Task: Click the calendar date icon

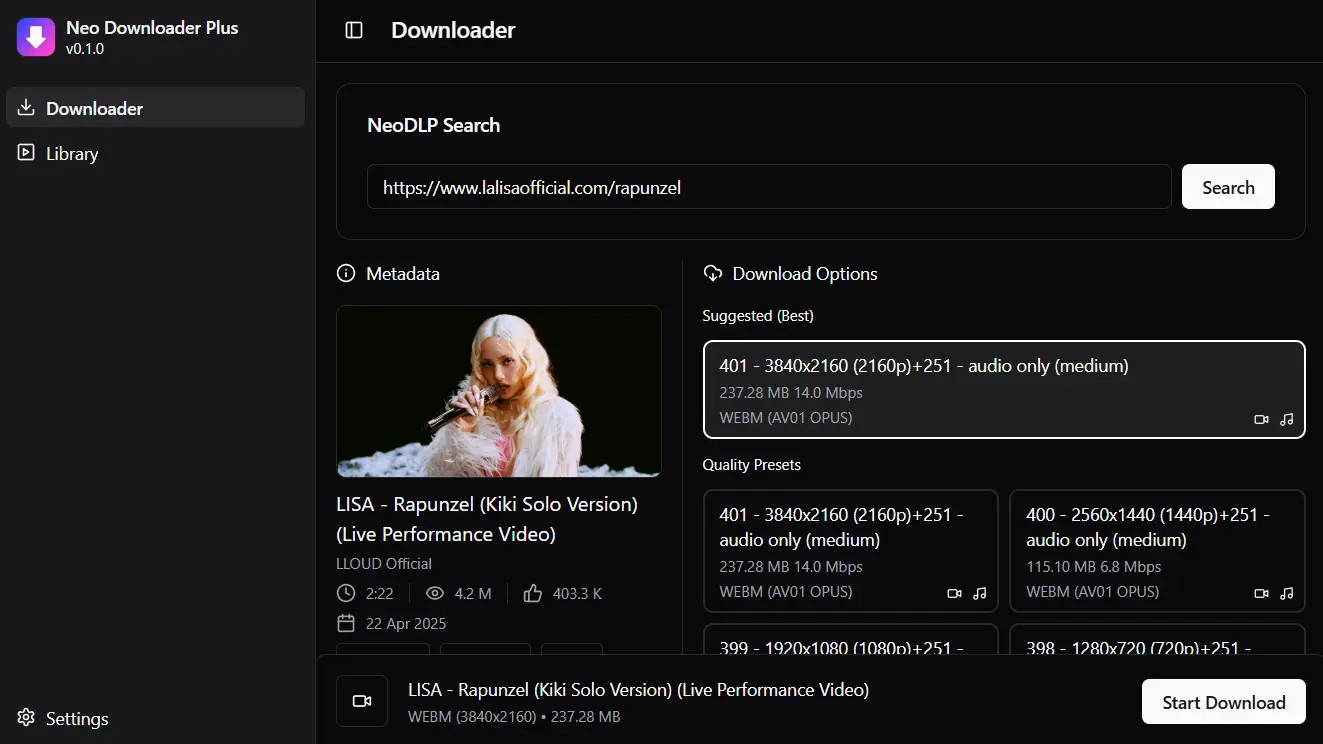Action: click(346, 623)
